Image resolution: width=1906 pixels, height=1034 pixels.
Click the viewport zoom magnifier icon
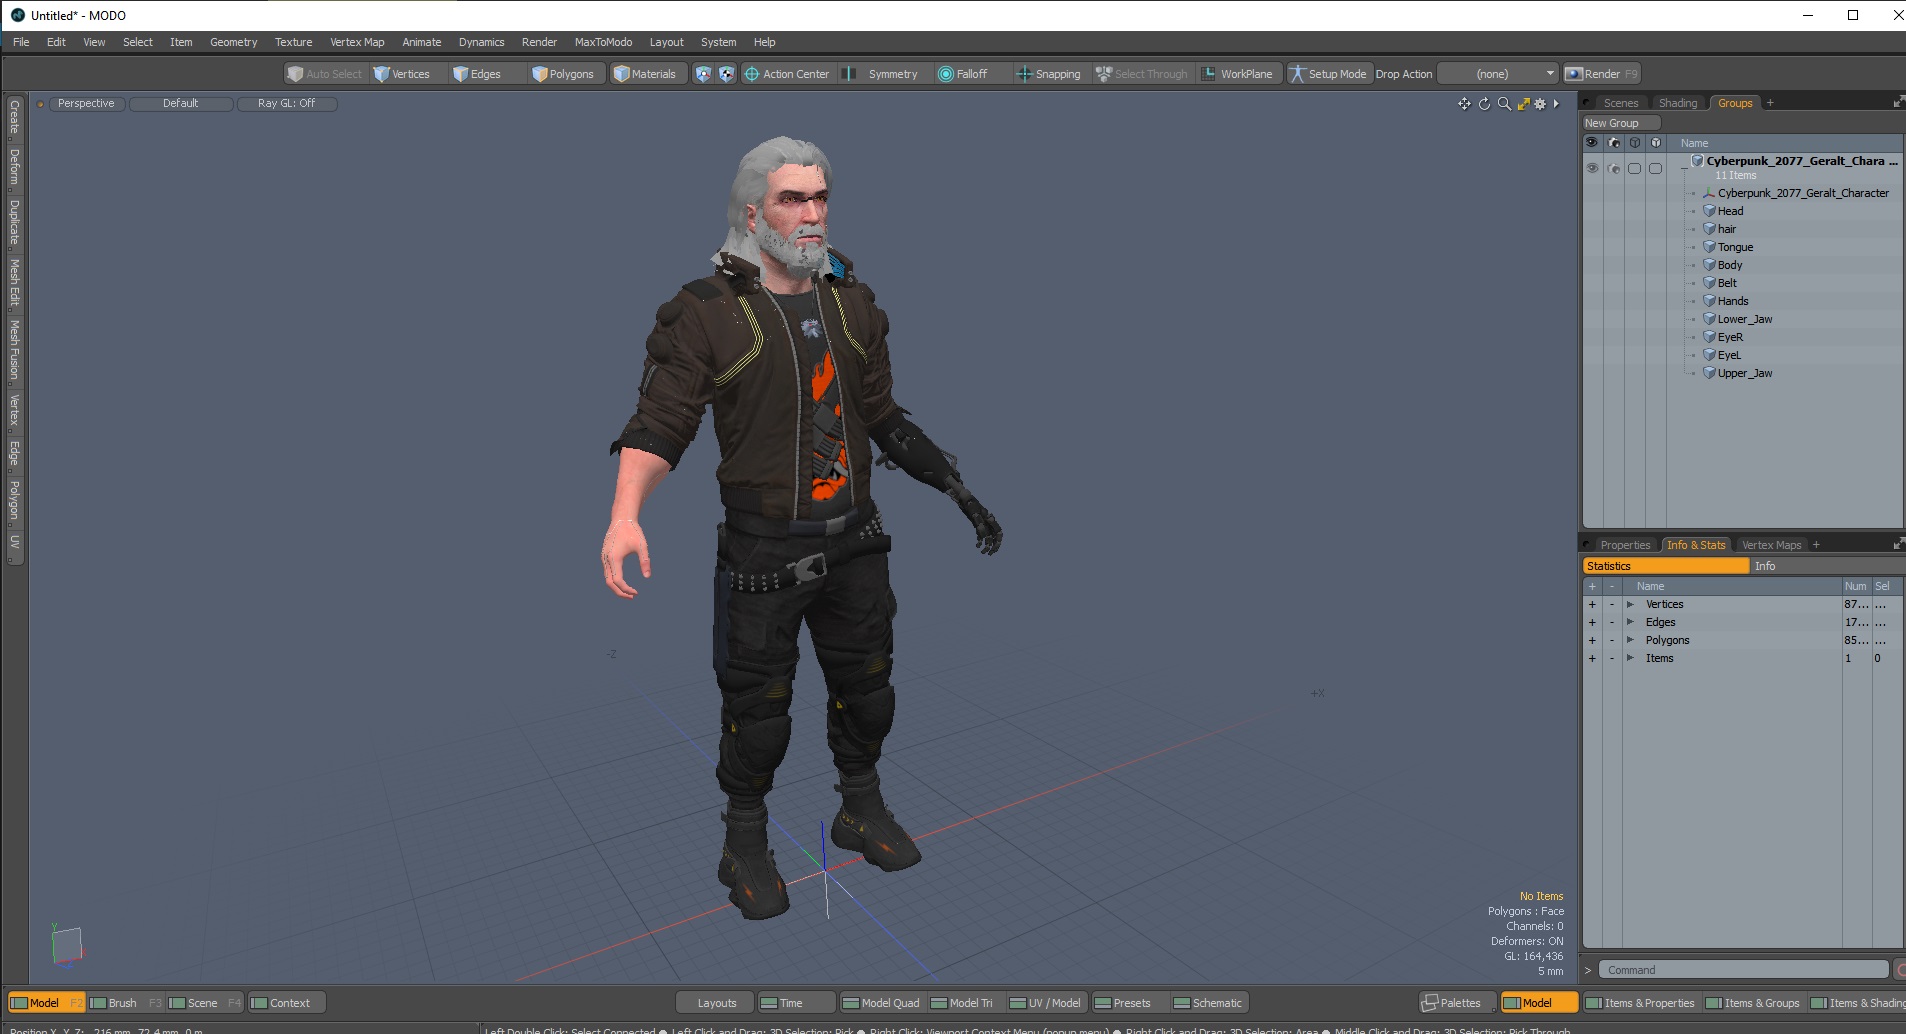1504,104
